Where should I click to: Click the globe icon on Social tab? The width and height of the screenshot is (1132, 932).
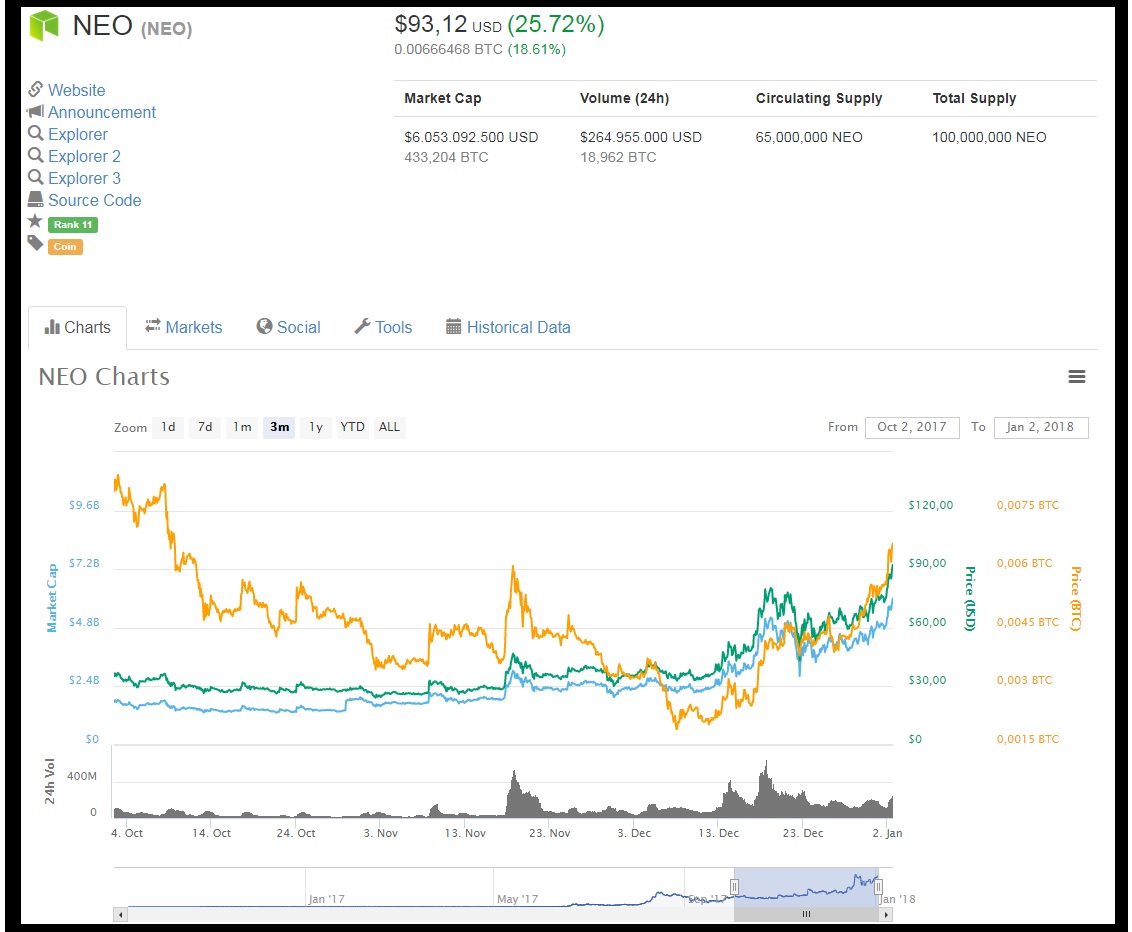[264, 326]
